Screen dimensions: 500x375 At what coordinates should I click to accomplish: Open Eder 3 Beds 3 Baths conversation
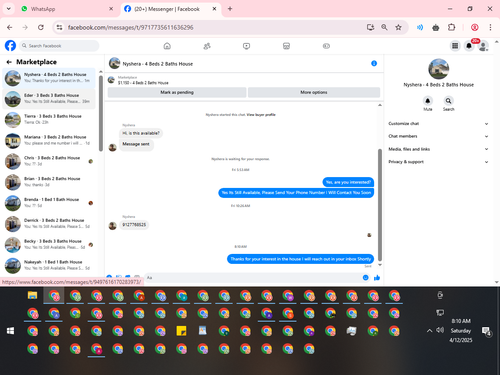(x=49, y=99)
